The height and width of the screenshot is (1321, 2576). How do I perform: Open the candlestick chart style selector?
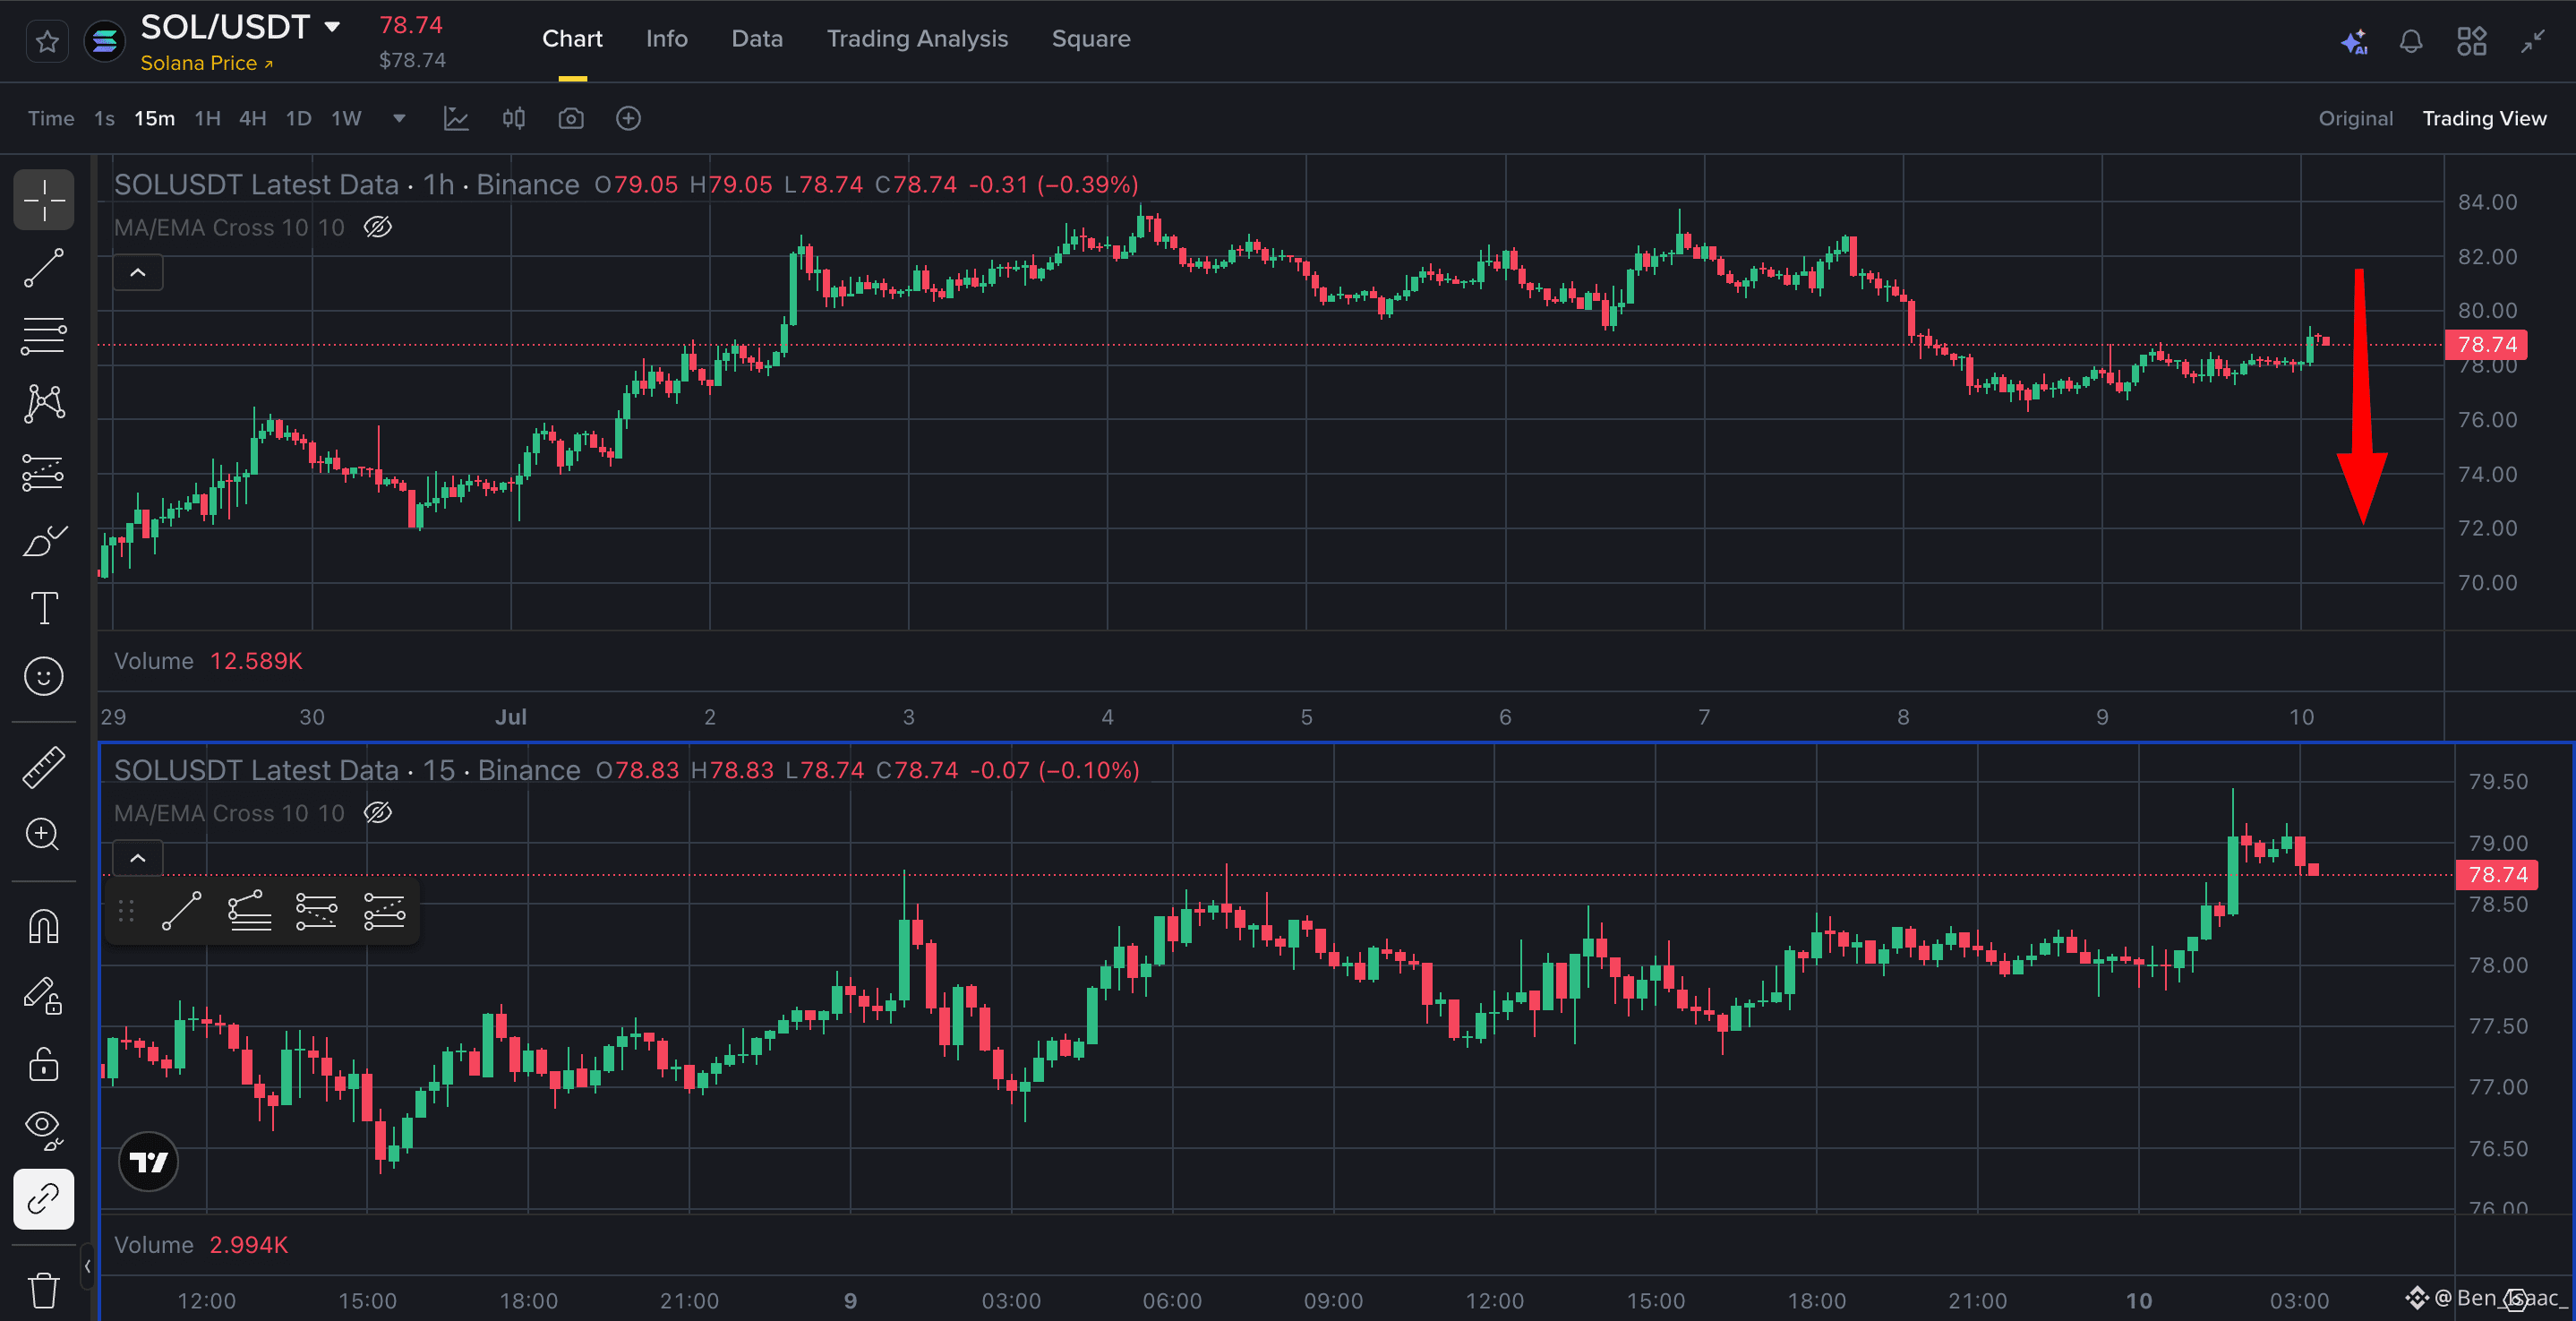tap(514, 118)
